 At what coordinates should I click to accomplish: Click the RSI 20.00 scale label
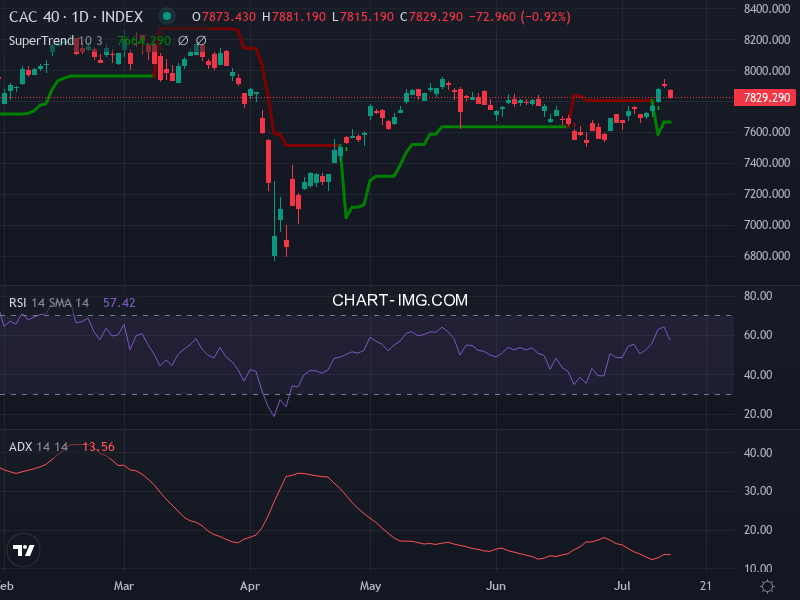point(758,414)
